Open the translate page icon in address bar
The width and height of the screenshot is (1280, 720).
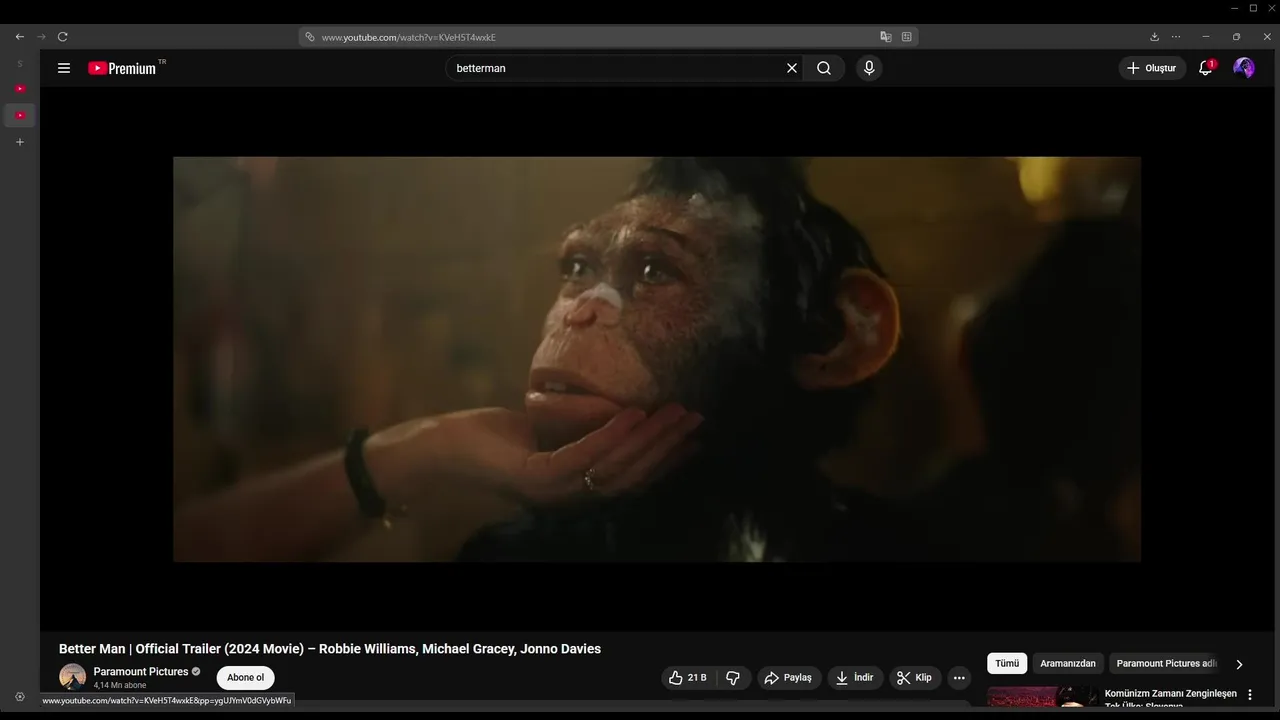[x=886, y=37]
